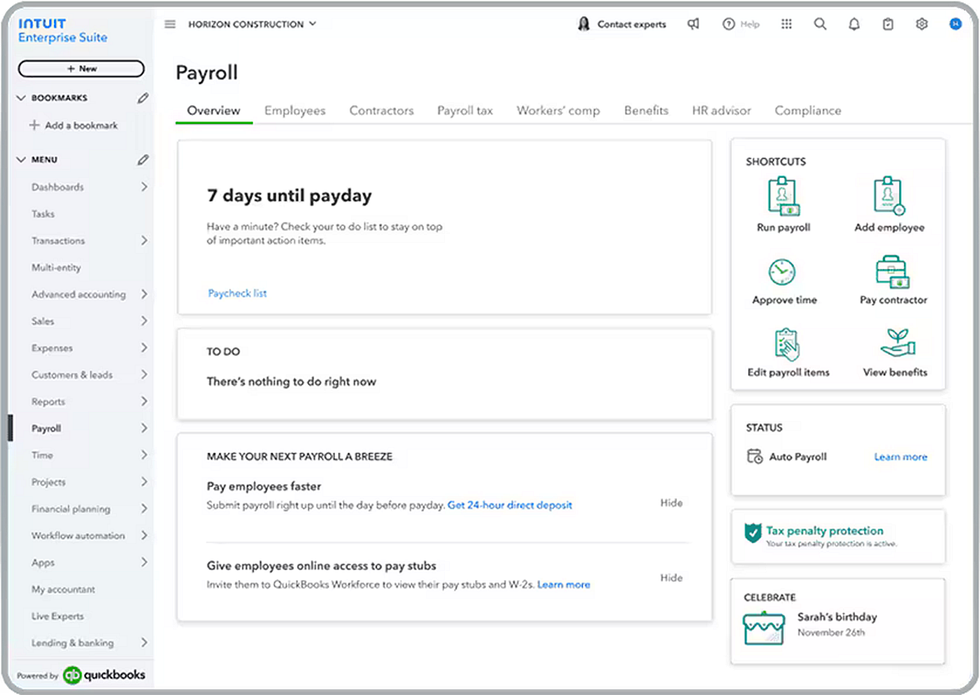Click the search magnifier icon
Screen dimensions: 980x695
click(x=820, y=24)
